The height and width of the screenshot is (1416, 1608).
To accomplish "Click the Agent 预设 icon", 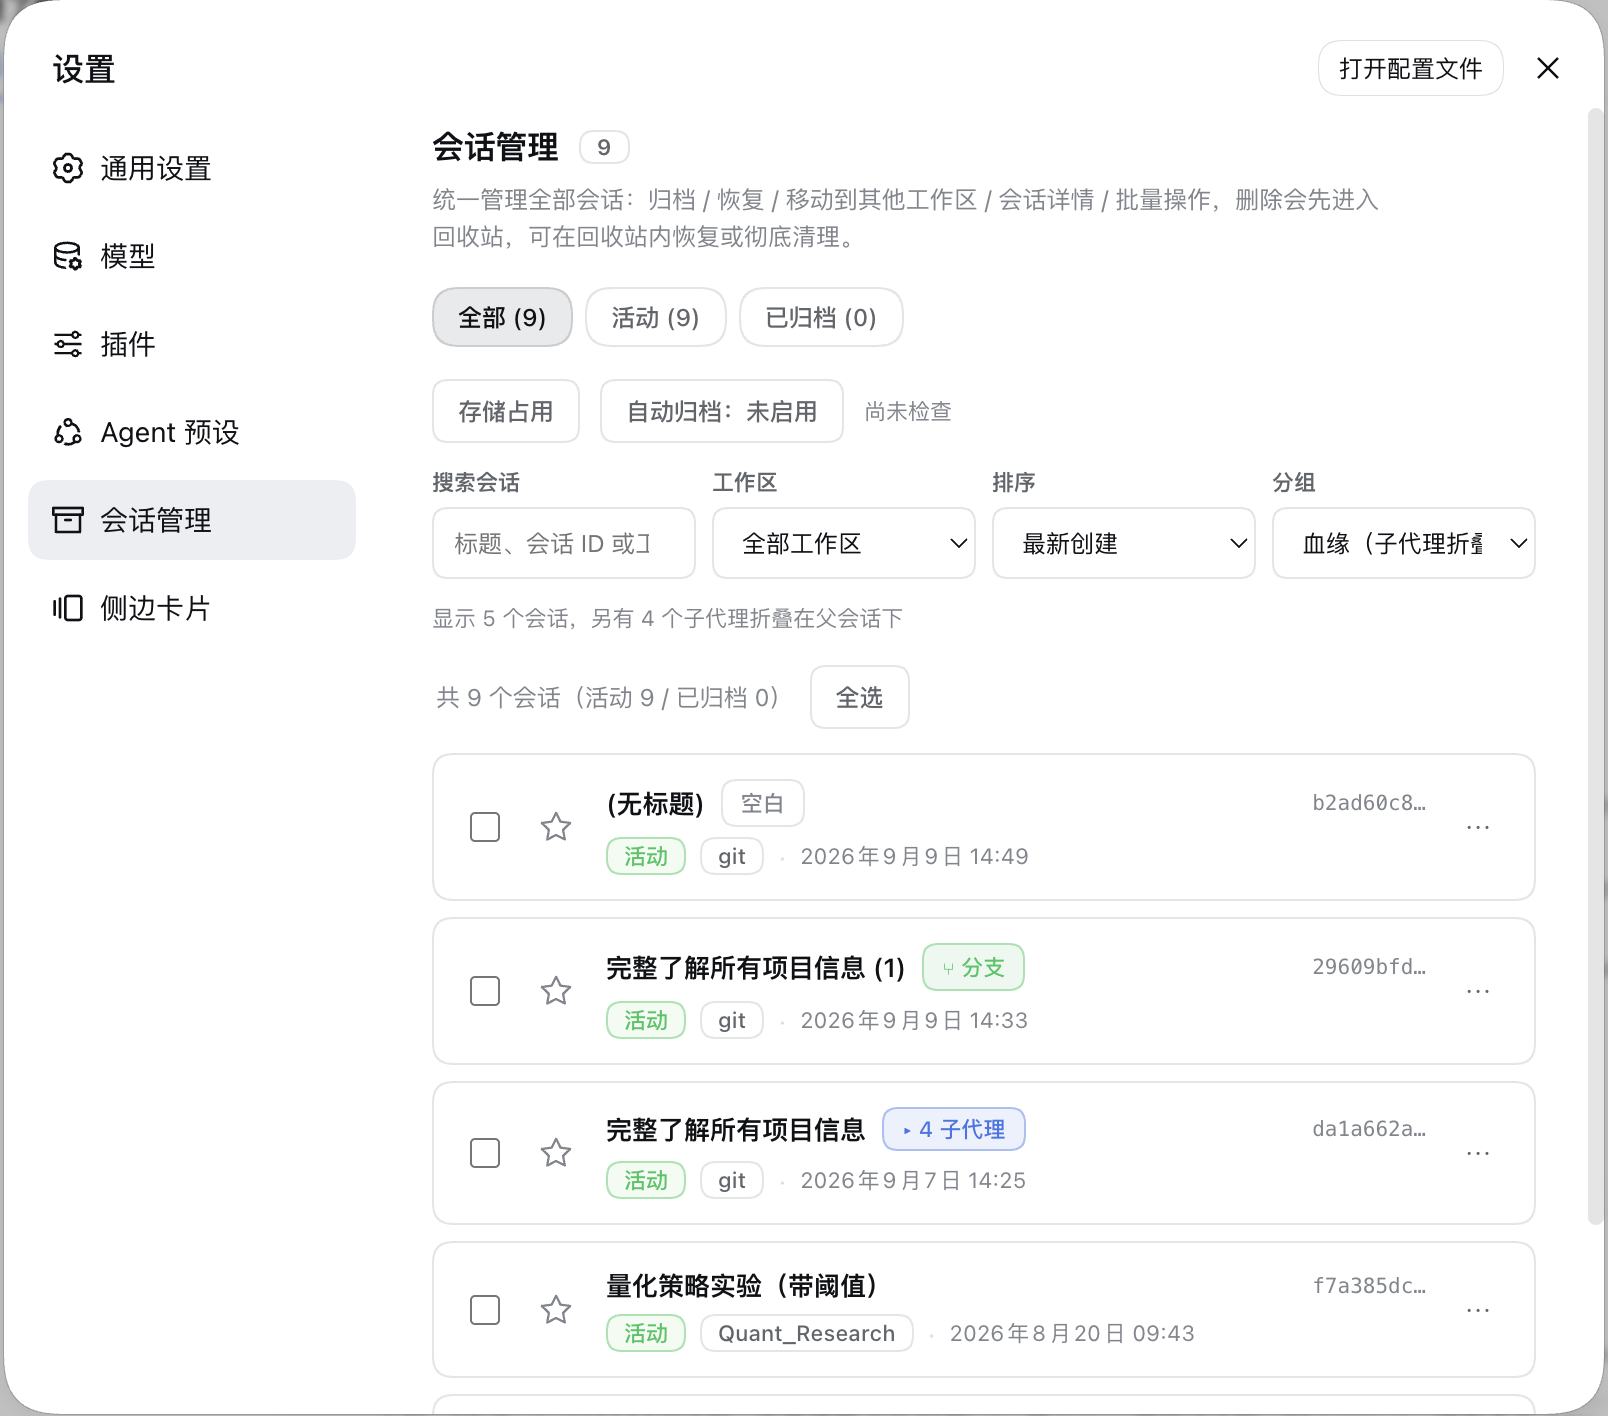I will pyautogui.click(x=68, y=432).
